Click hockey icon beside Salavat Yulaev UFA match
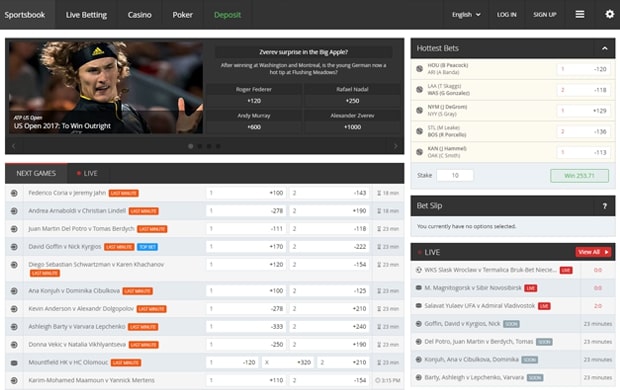620x390 pixels. (x=418, y=305)
